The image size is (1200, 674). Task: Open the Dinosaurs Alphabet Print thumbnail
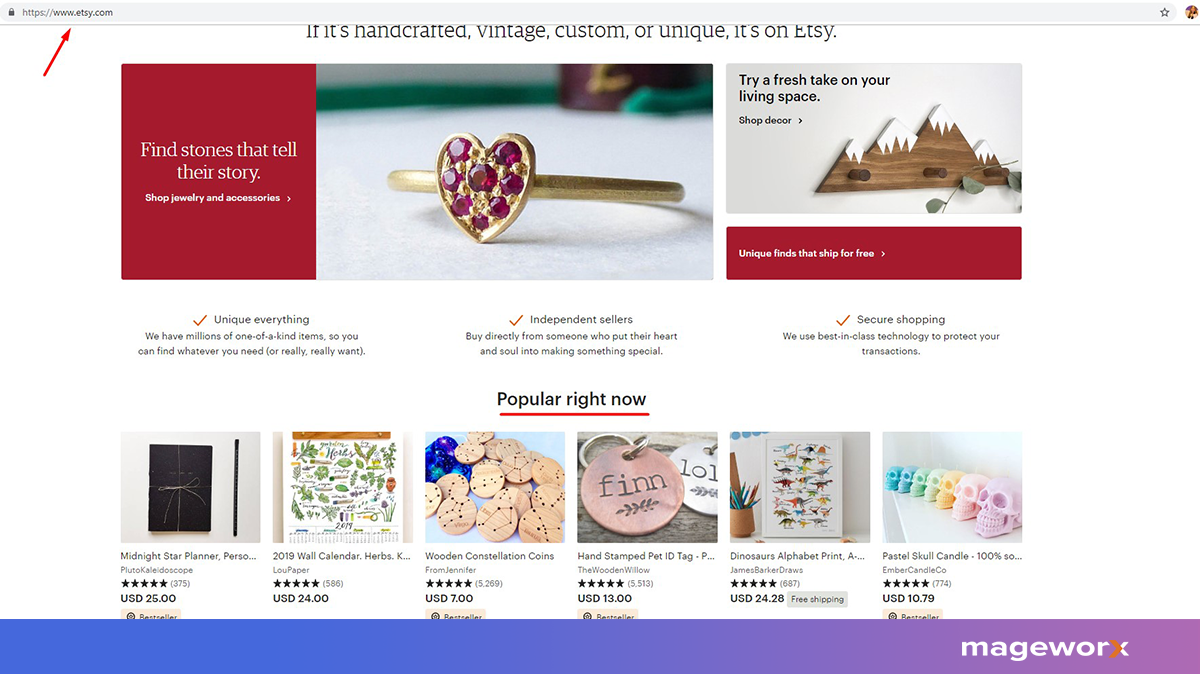(x=800, y=487)
